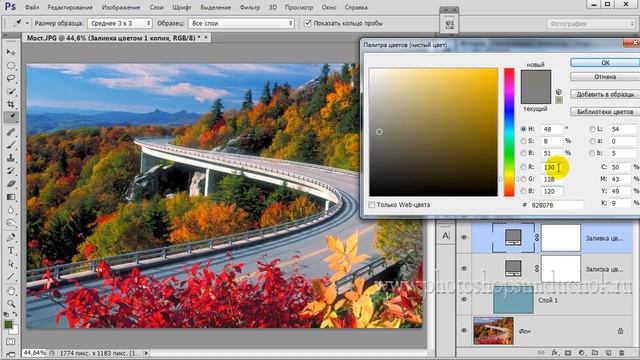Viewport: 640px width, 360px height.
Task: Select the Elliptical Marquee tool
Action: click(x=11, y=65)
